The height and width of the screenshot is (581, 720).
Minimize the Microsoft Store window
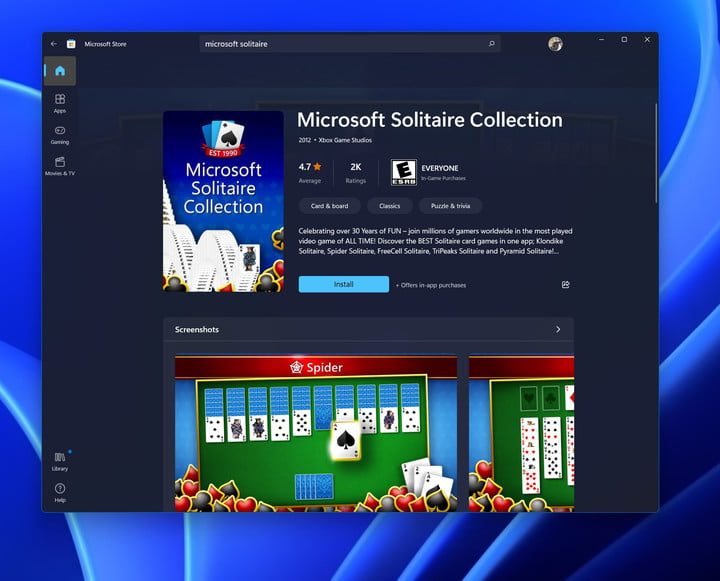[601, 39]
